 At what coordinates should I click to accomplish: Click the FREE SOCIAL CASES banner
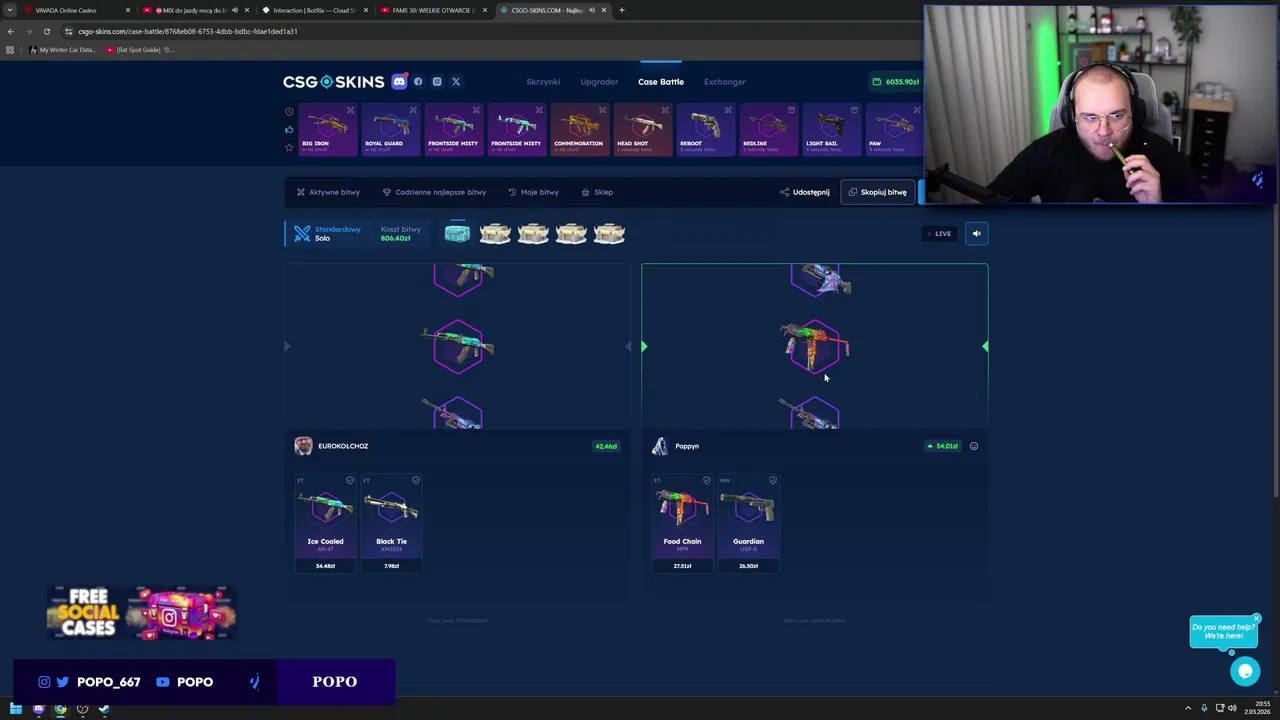tap(141, 613)
